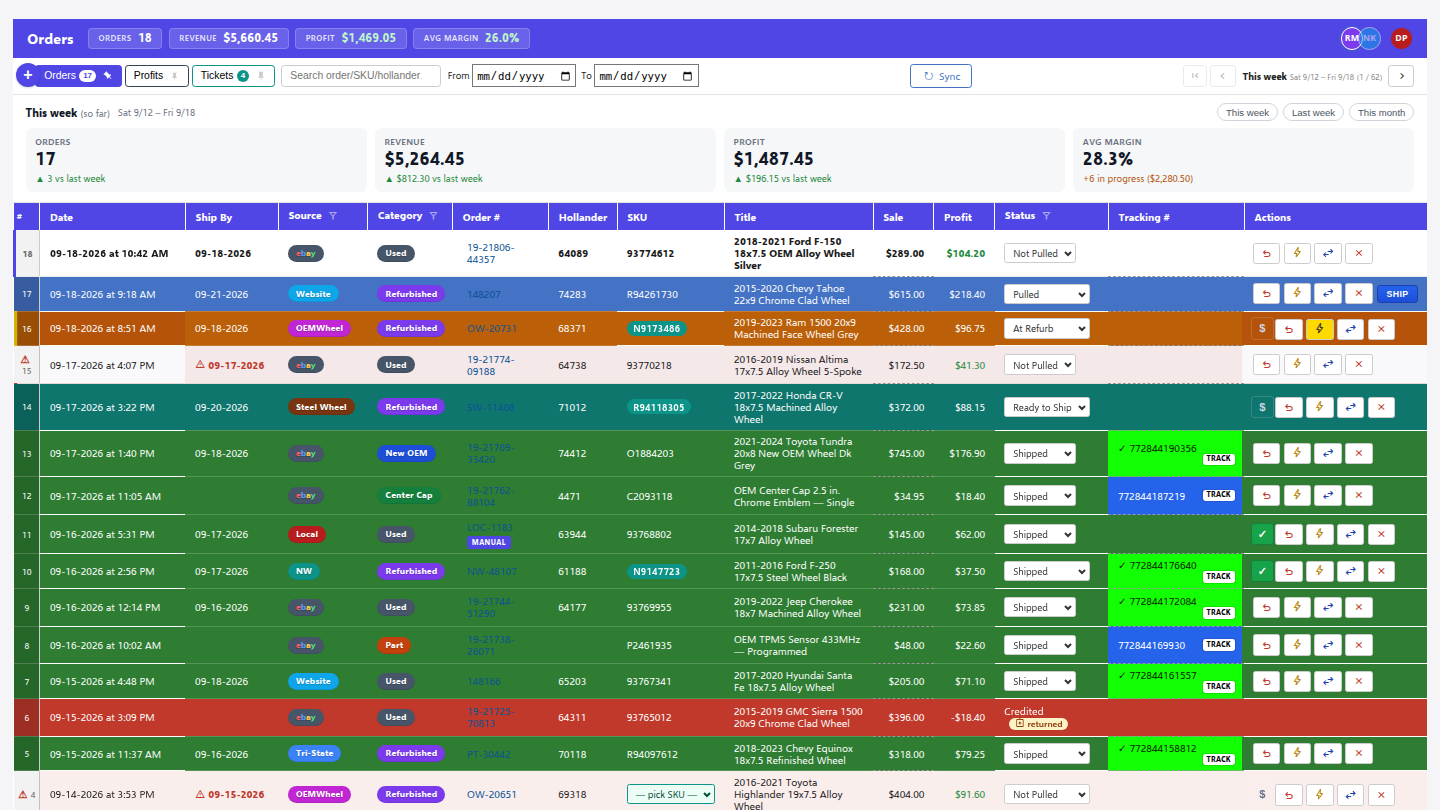Click the From date input field
The image size is (1440, 810).
[524, 76]
